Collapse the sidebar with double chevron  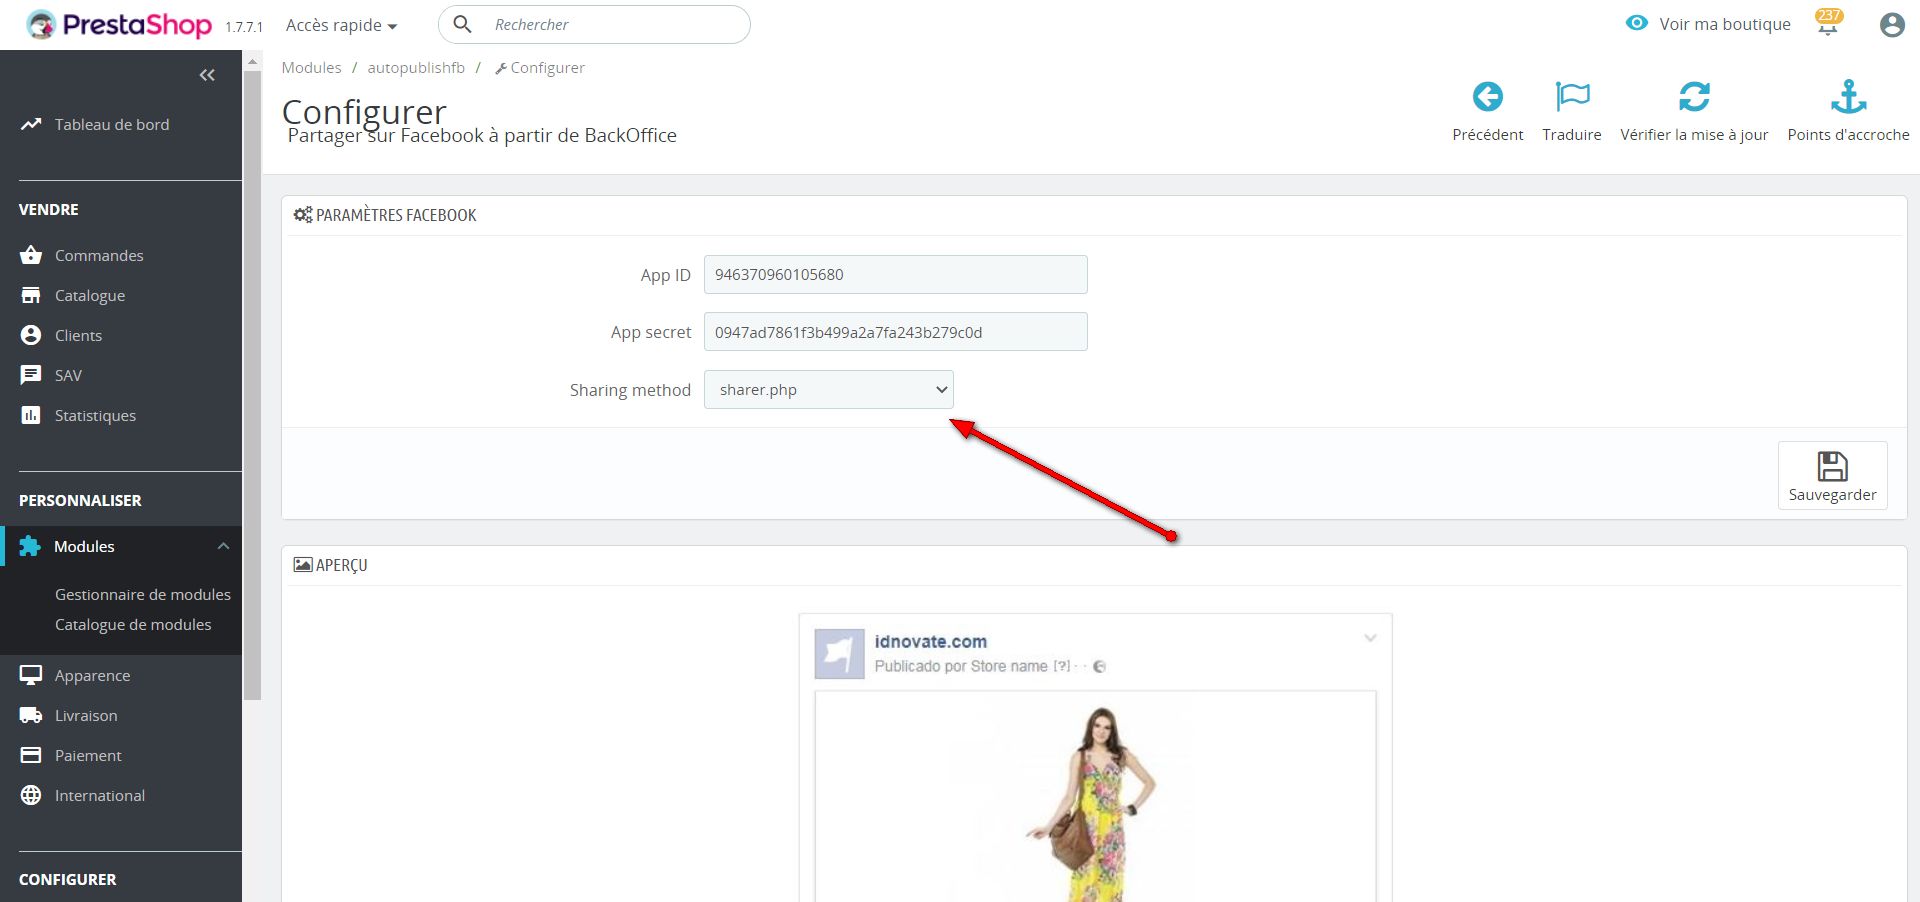coord(207,75)
